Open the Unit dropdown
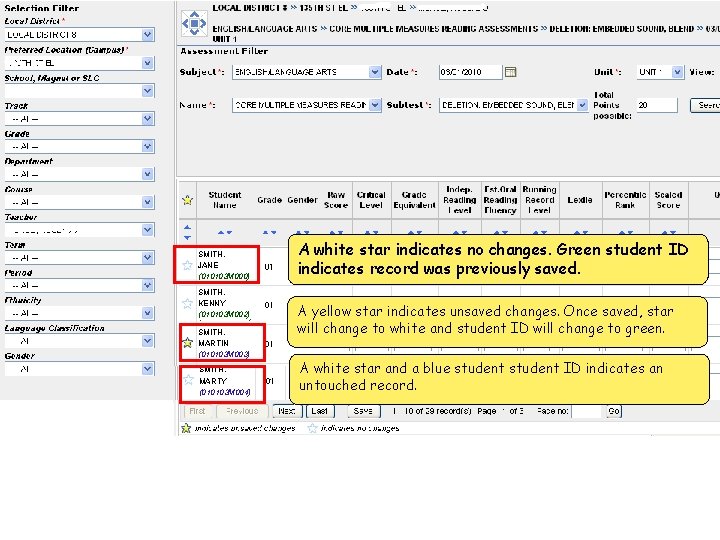Screen dimensions: 720x540 pyautogui.click(x=677, y=72)
